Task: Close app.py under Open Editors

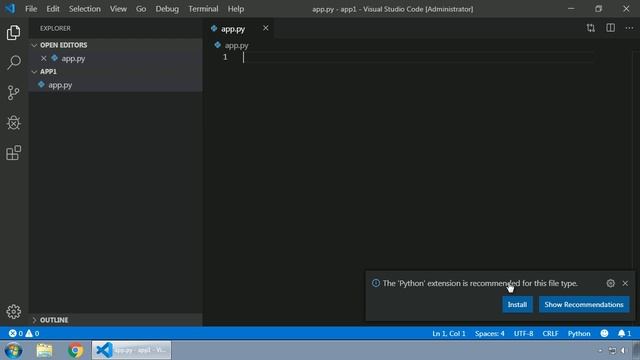Action: click(44, 58)
